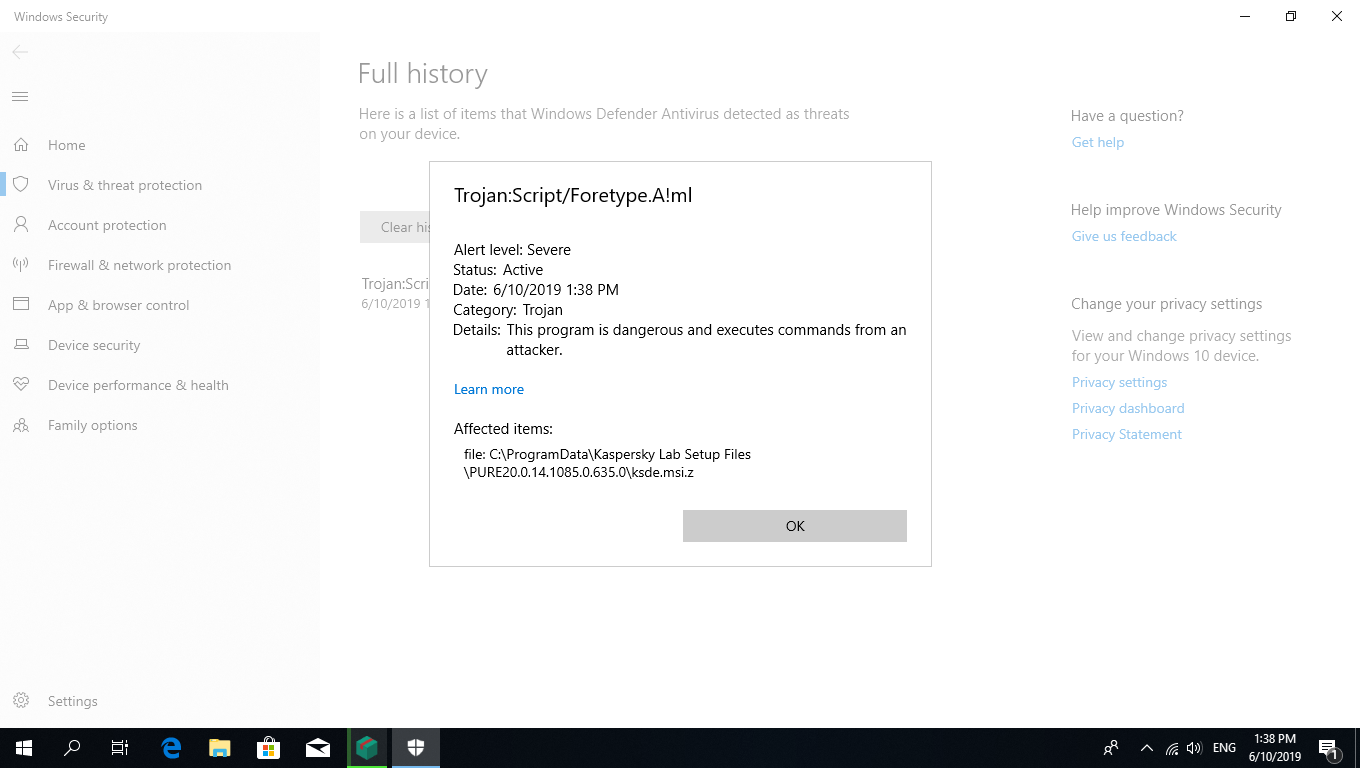The image size is (1360, 768).
Task: Click the Virus & threat protection shield icon
Action: (21, 185)
